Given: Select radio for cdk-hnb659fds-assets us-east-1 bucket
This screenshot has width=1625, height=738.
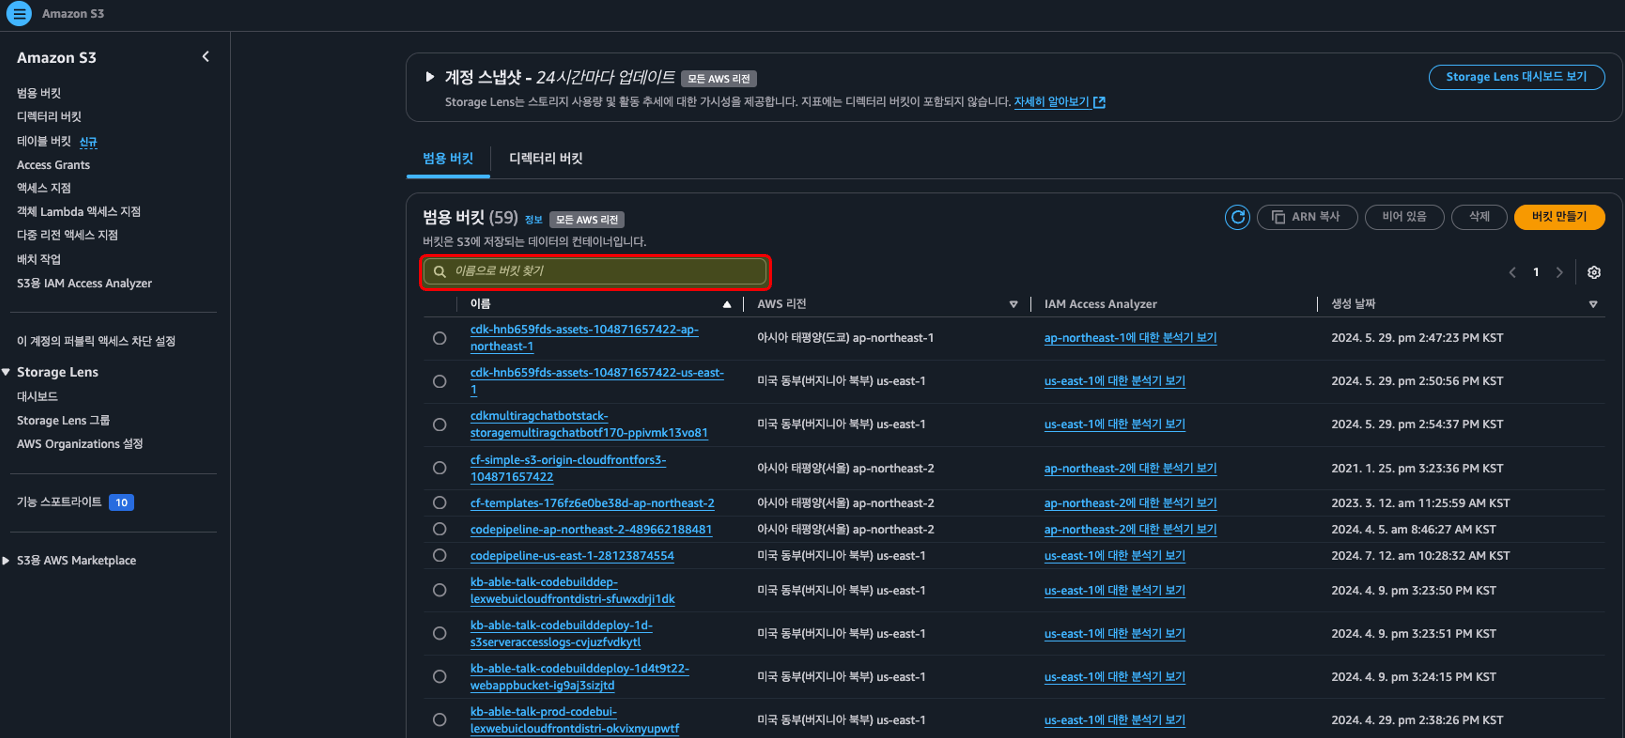Looking at the screenshot, I should pos(439,381).
